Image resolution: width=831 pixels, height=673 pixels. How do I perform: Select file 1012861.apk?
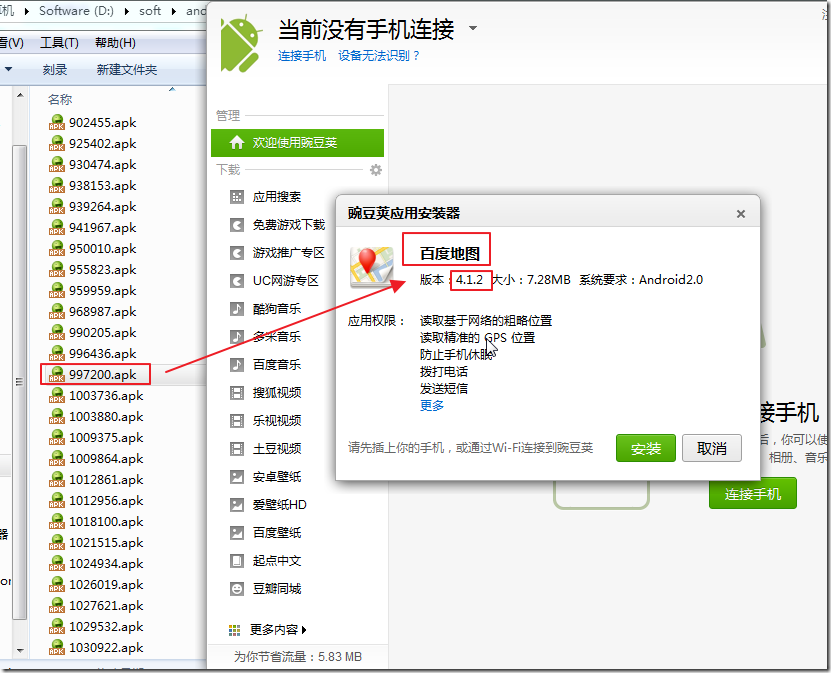[x=106, y=480]
